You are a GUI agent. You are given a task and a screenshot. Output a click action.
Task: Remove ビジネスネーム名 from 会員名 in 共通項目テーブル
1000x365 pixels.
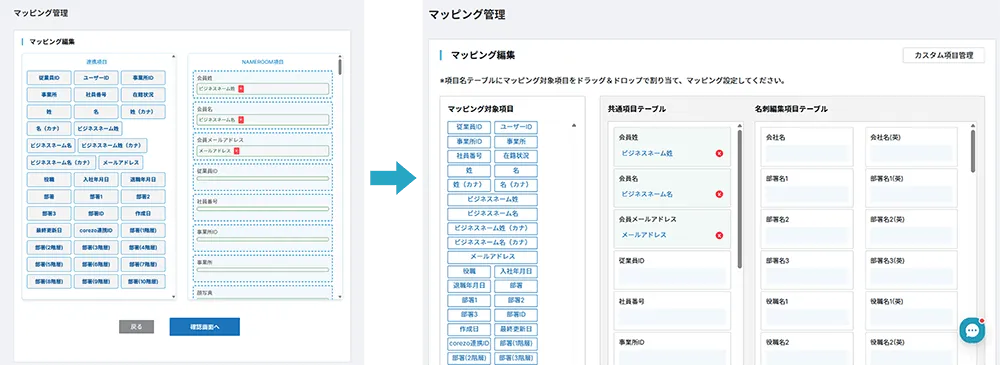point(719,194)
